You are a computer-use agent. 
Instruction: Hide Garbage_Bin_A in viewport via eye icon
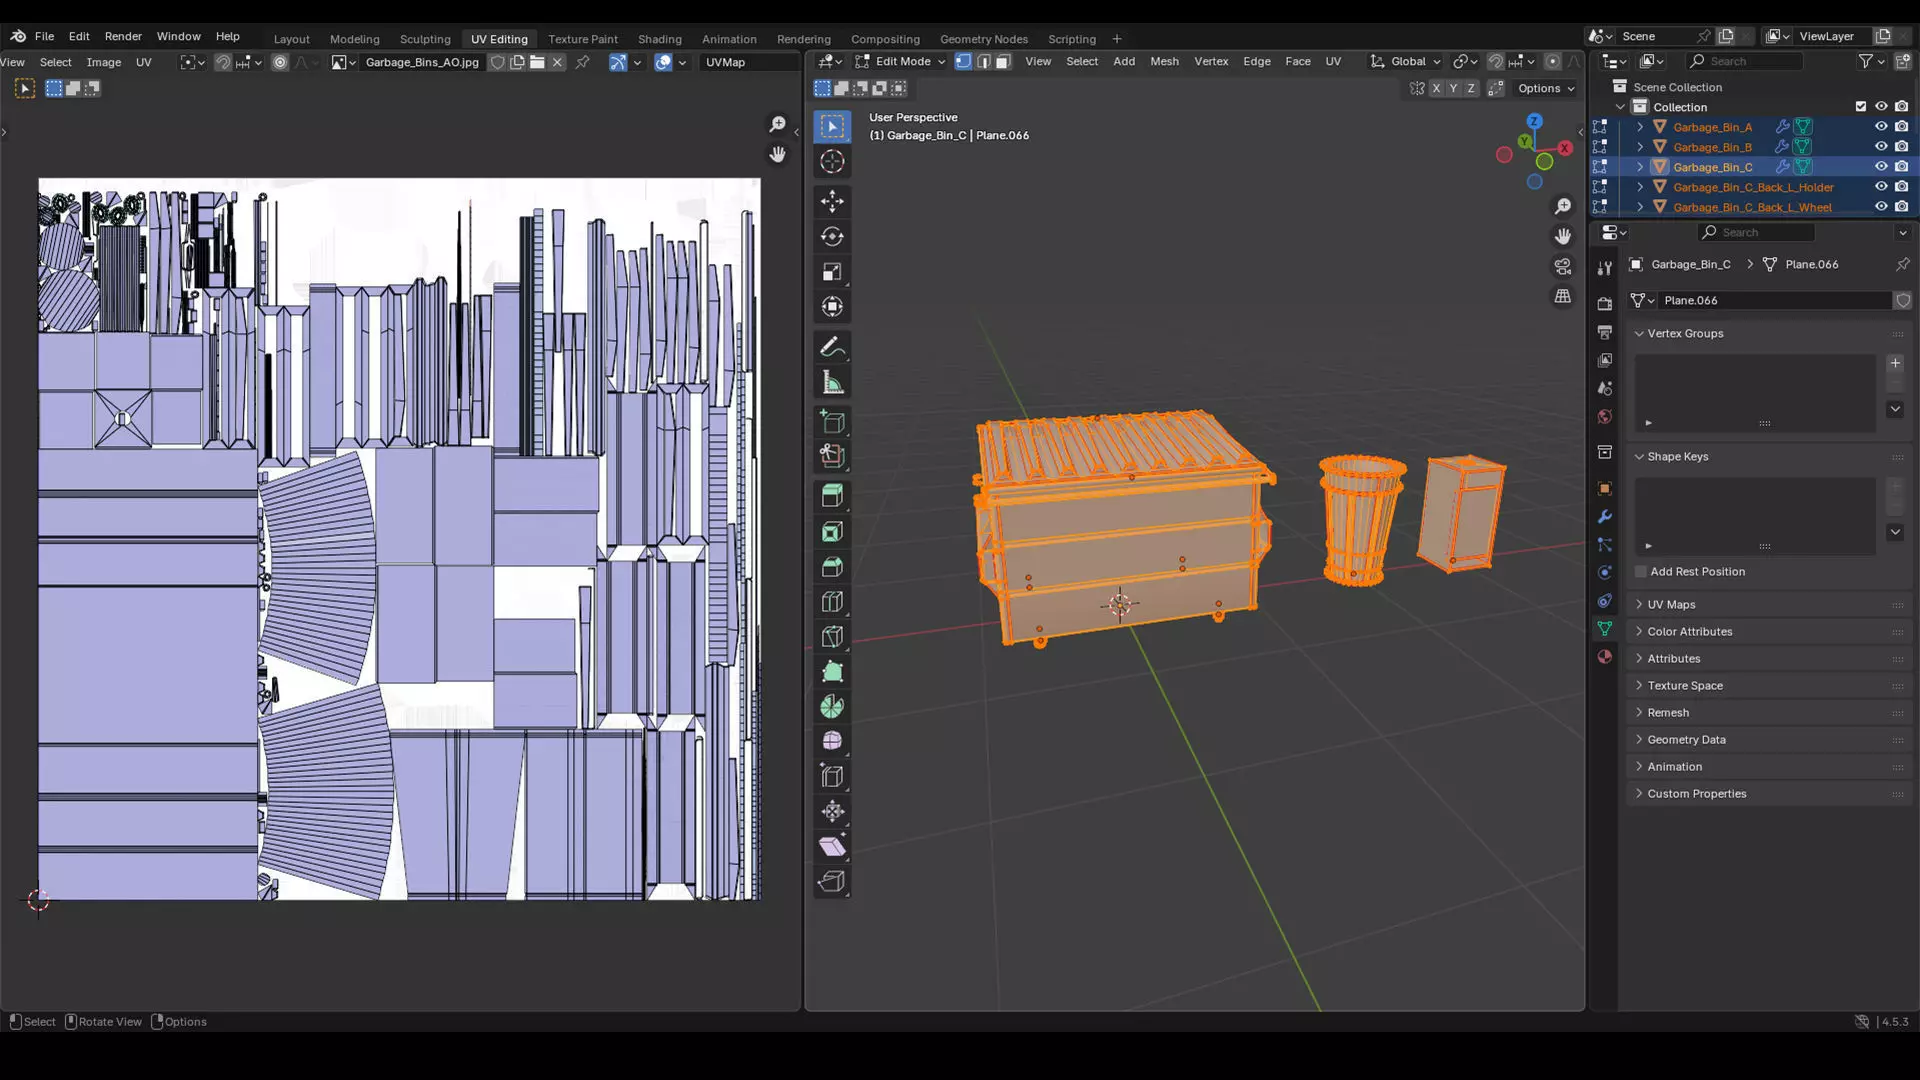pos(1881,127)
